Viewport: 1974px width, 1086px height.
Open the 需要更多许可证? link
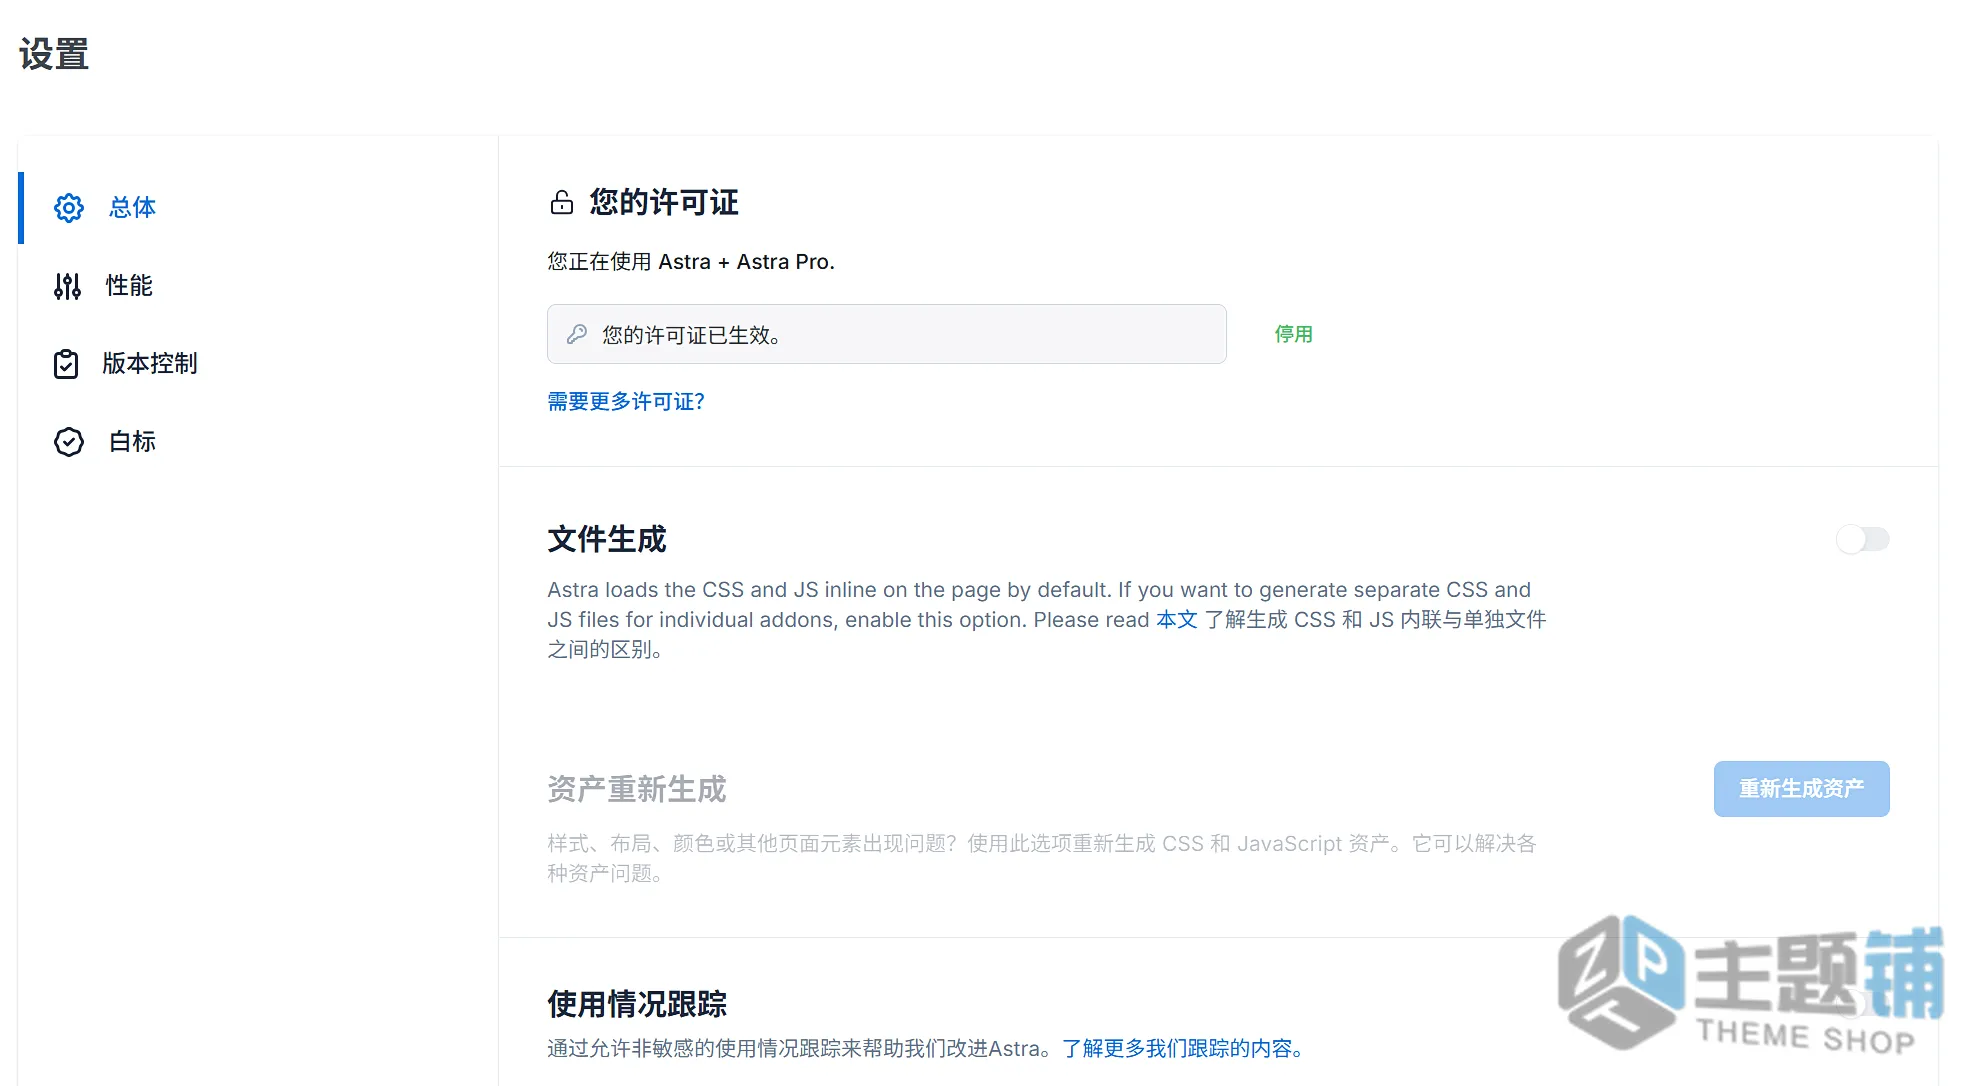coord(626,402)
